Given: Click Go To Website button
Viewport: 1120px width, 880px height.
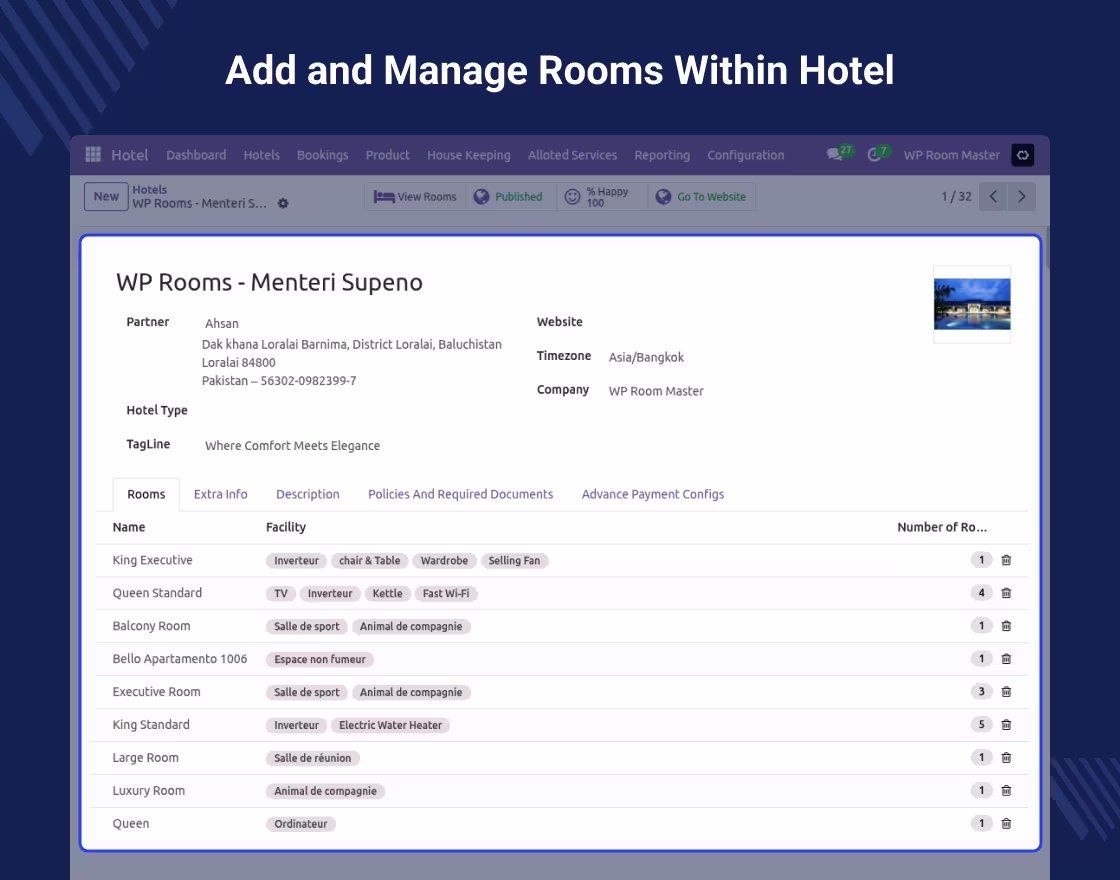Looking at the screenshot, I should (x=701, y=196).
